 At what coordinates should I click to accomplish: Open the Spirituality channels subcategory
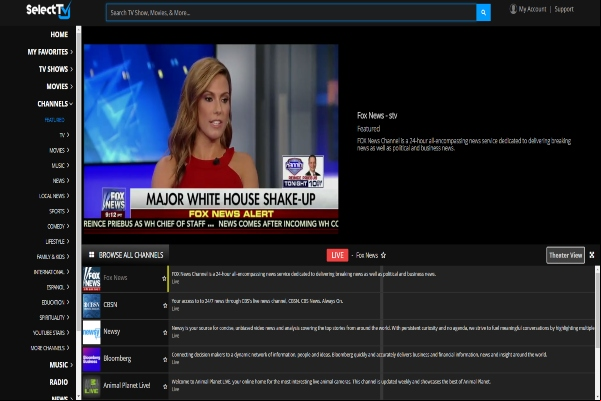[54, 317]
